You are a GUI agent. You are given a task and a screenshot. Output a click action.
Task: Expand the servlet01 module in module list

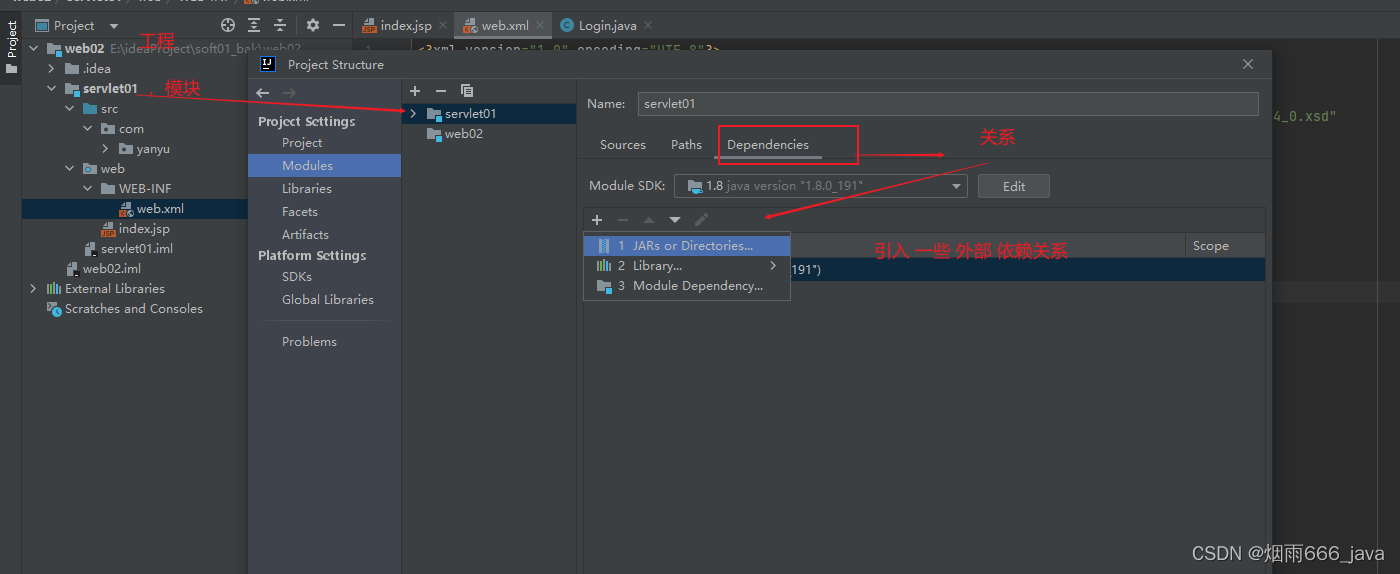[413, 114]
